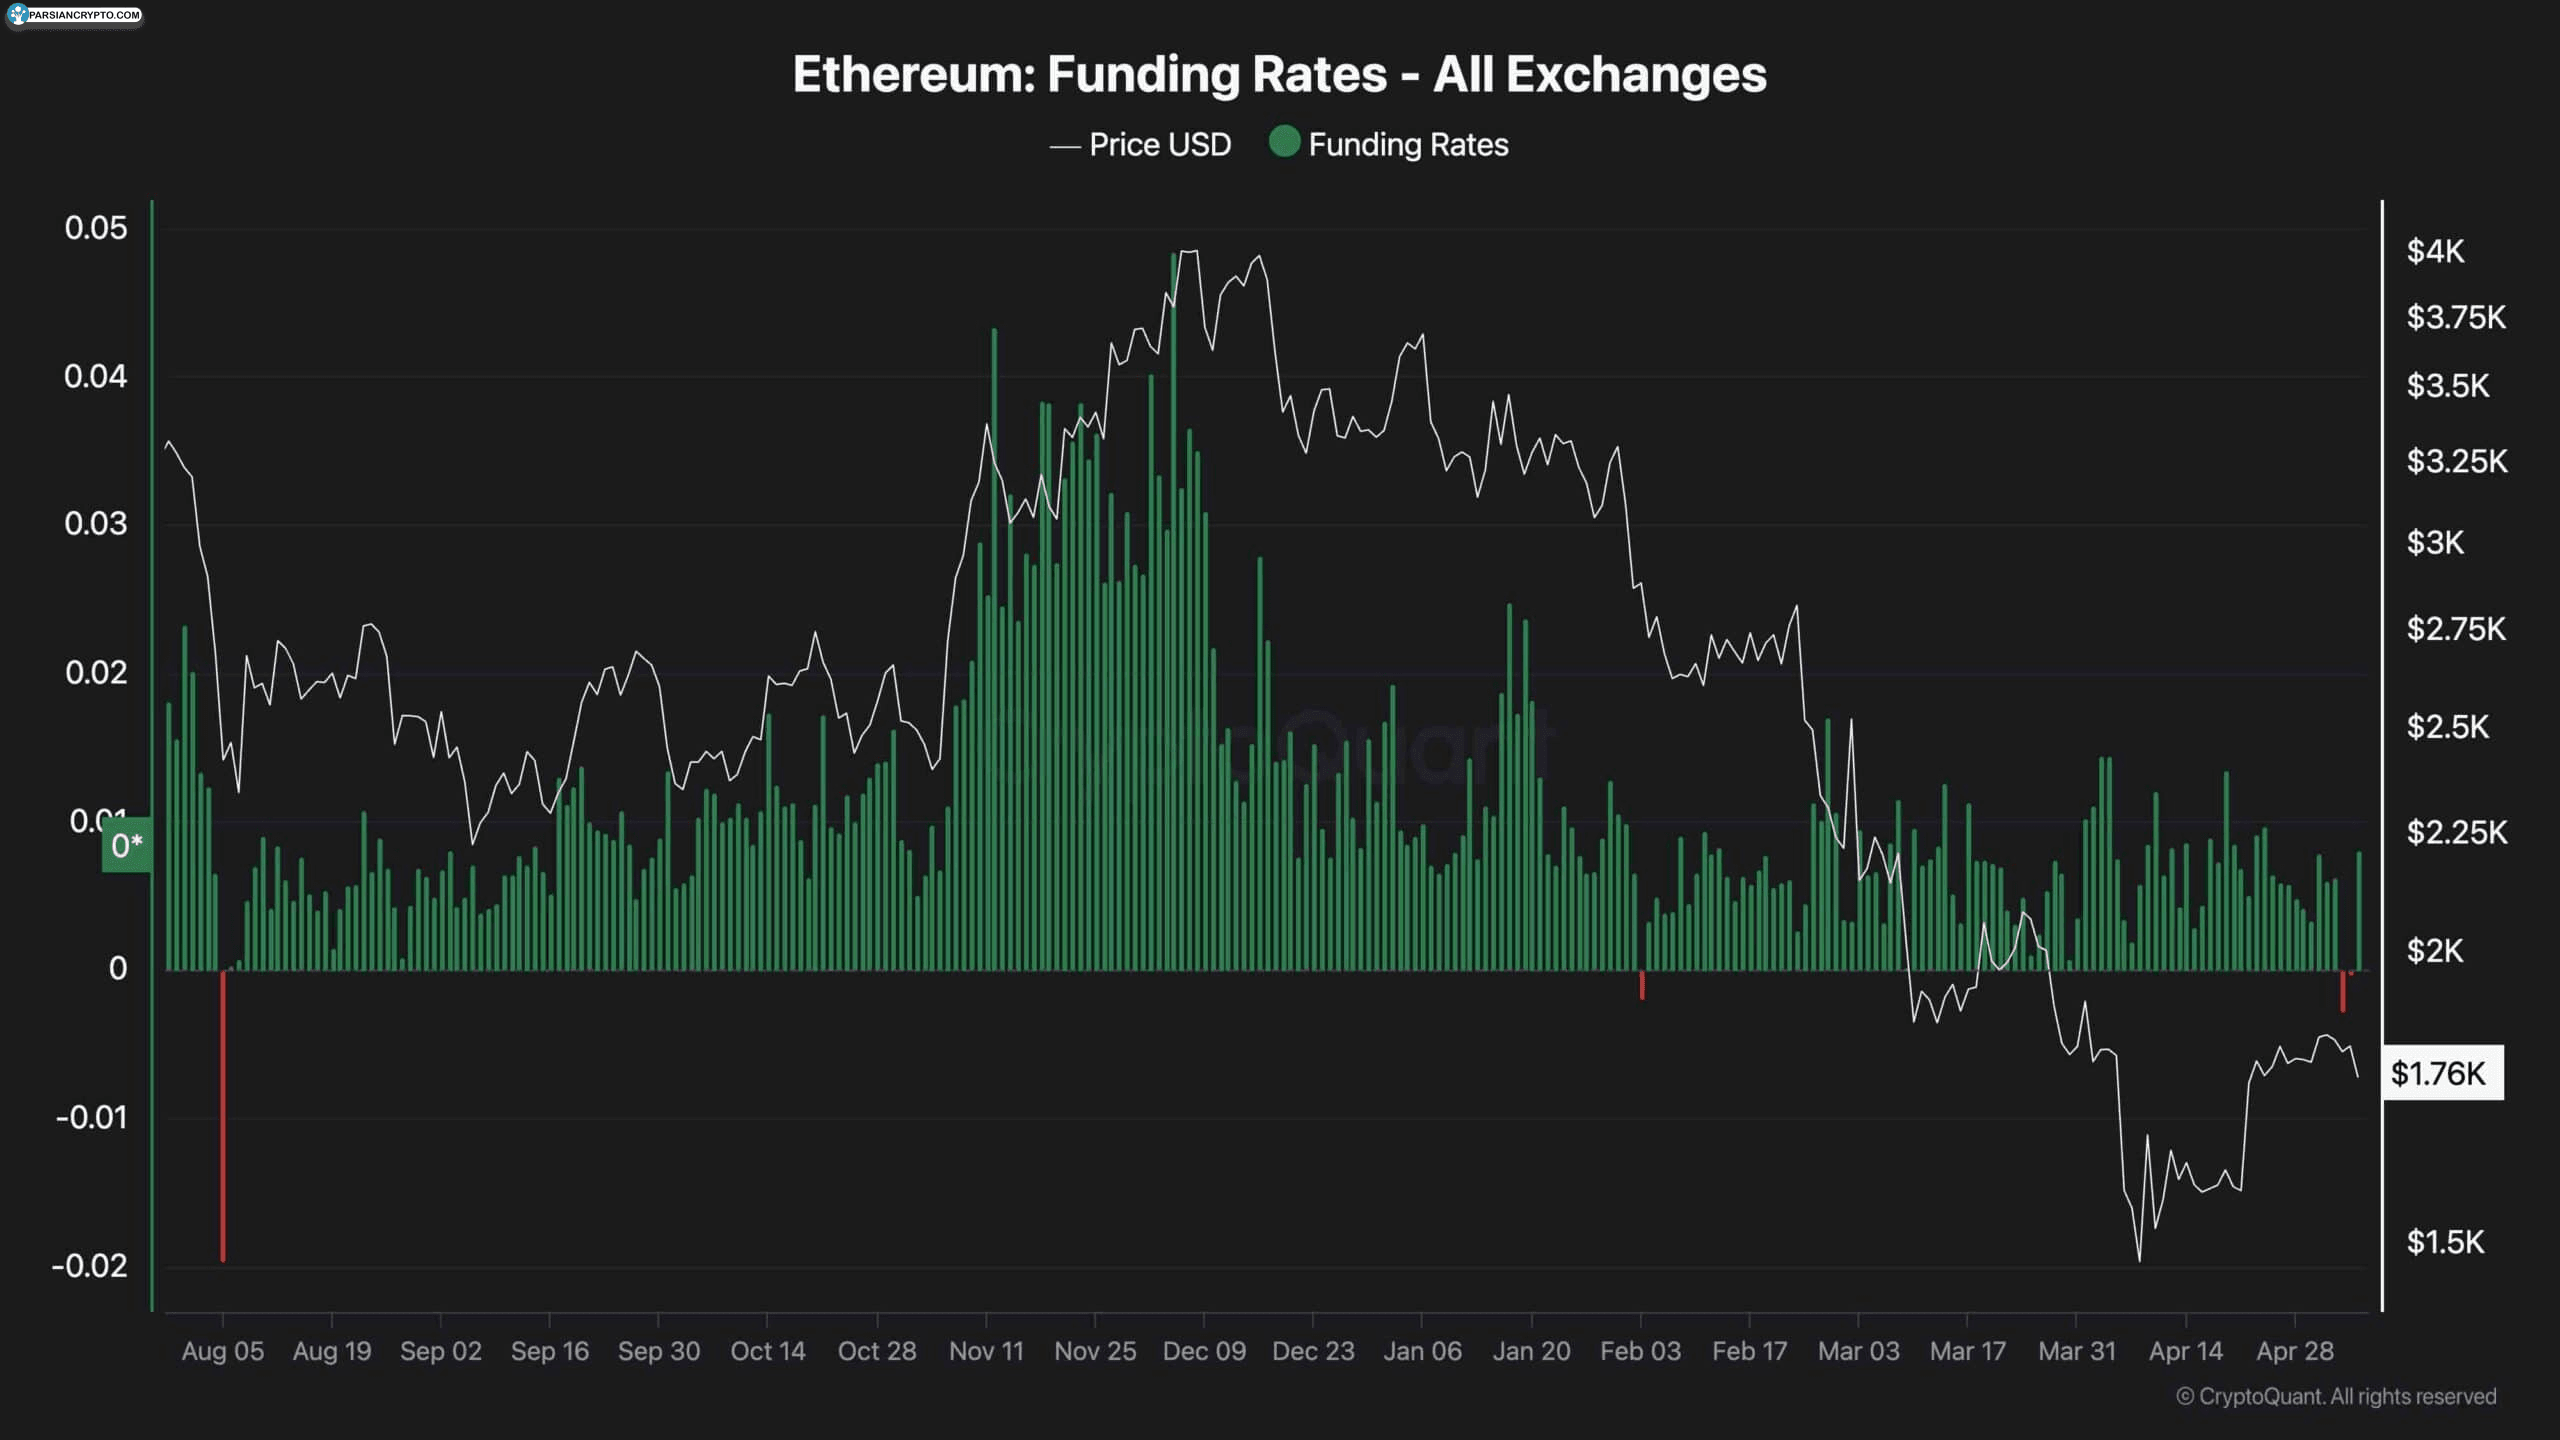This screenshot has height=1440, width=2560.
Task: Click the chart title Ethereum Funding Rates
Action: tap(1280, 74)
